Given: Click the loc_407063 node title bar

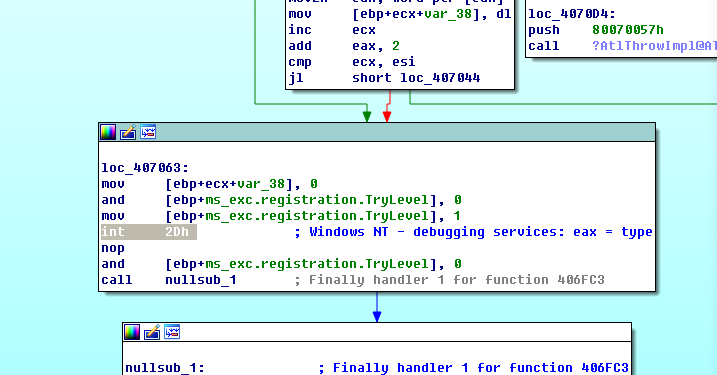Looking at the screenshot, I should [377, 132].
